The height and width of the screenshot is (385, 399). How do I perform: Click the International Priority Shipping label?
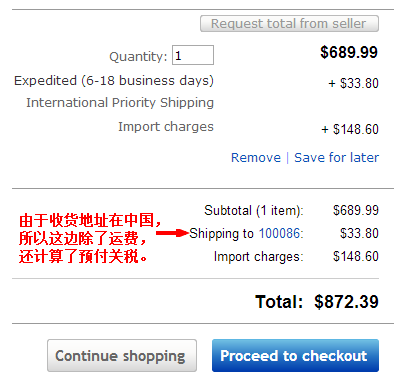(120, 103)
